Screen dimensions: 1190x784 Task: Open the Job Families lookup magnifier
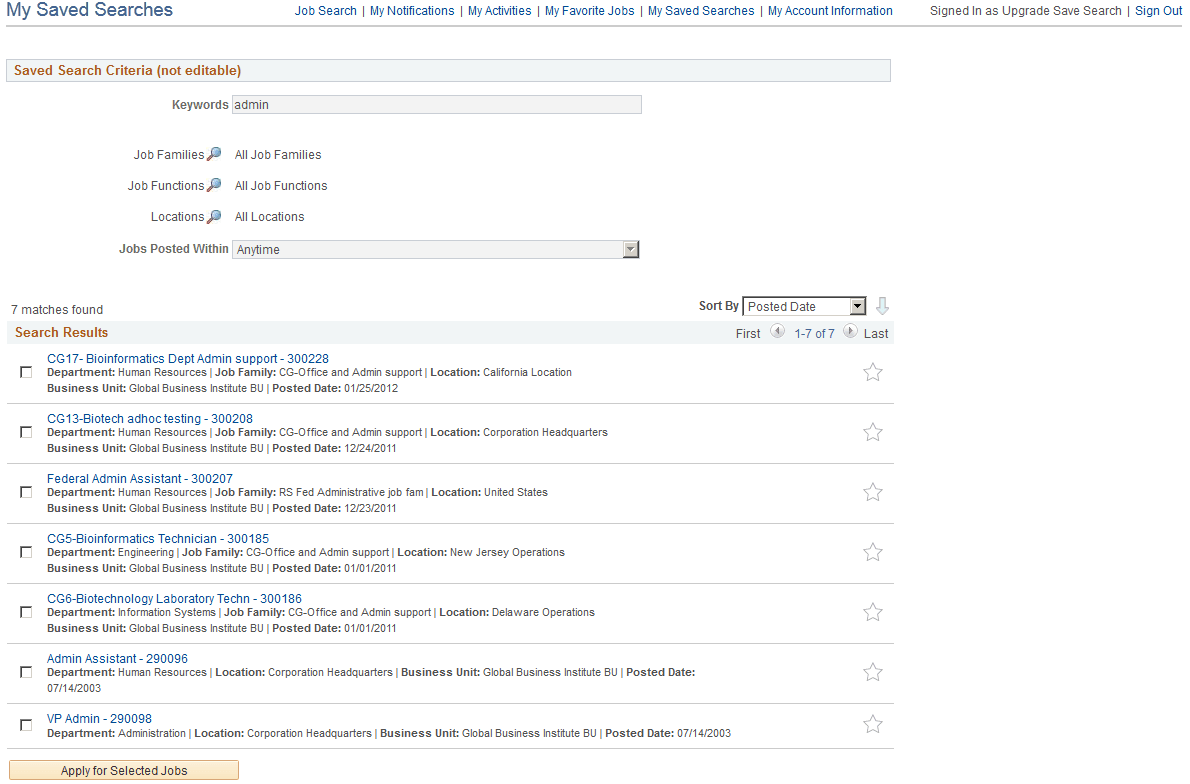pos(216,154)
